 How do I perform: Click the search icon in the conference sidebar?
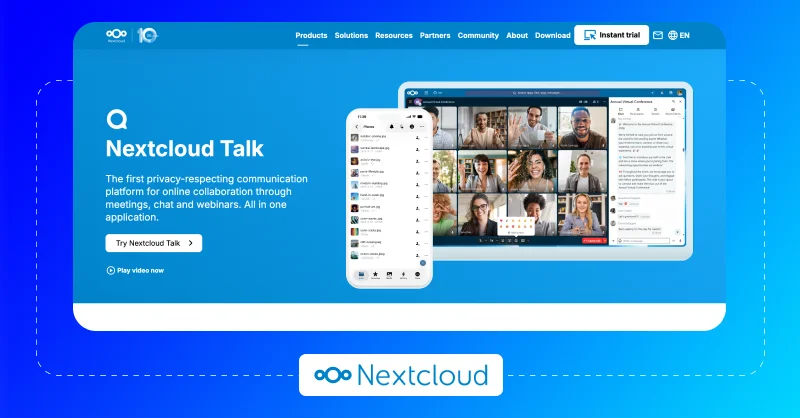click(673, 102)
